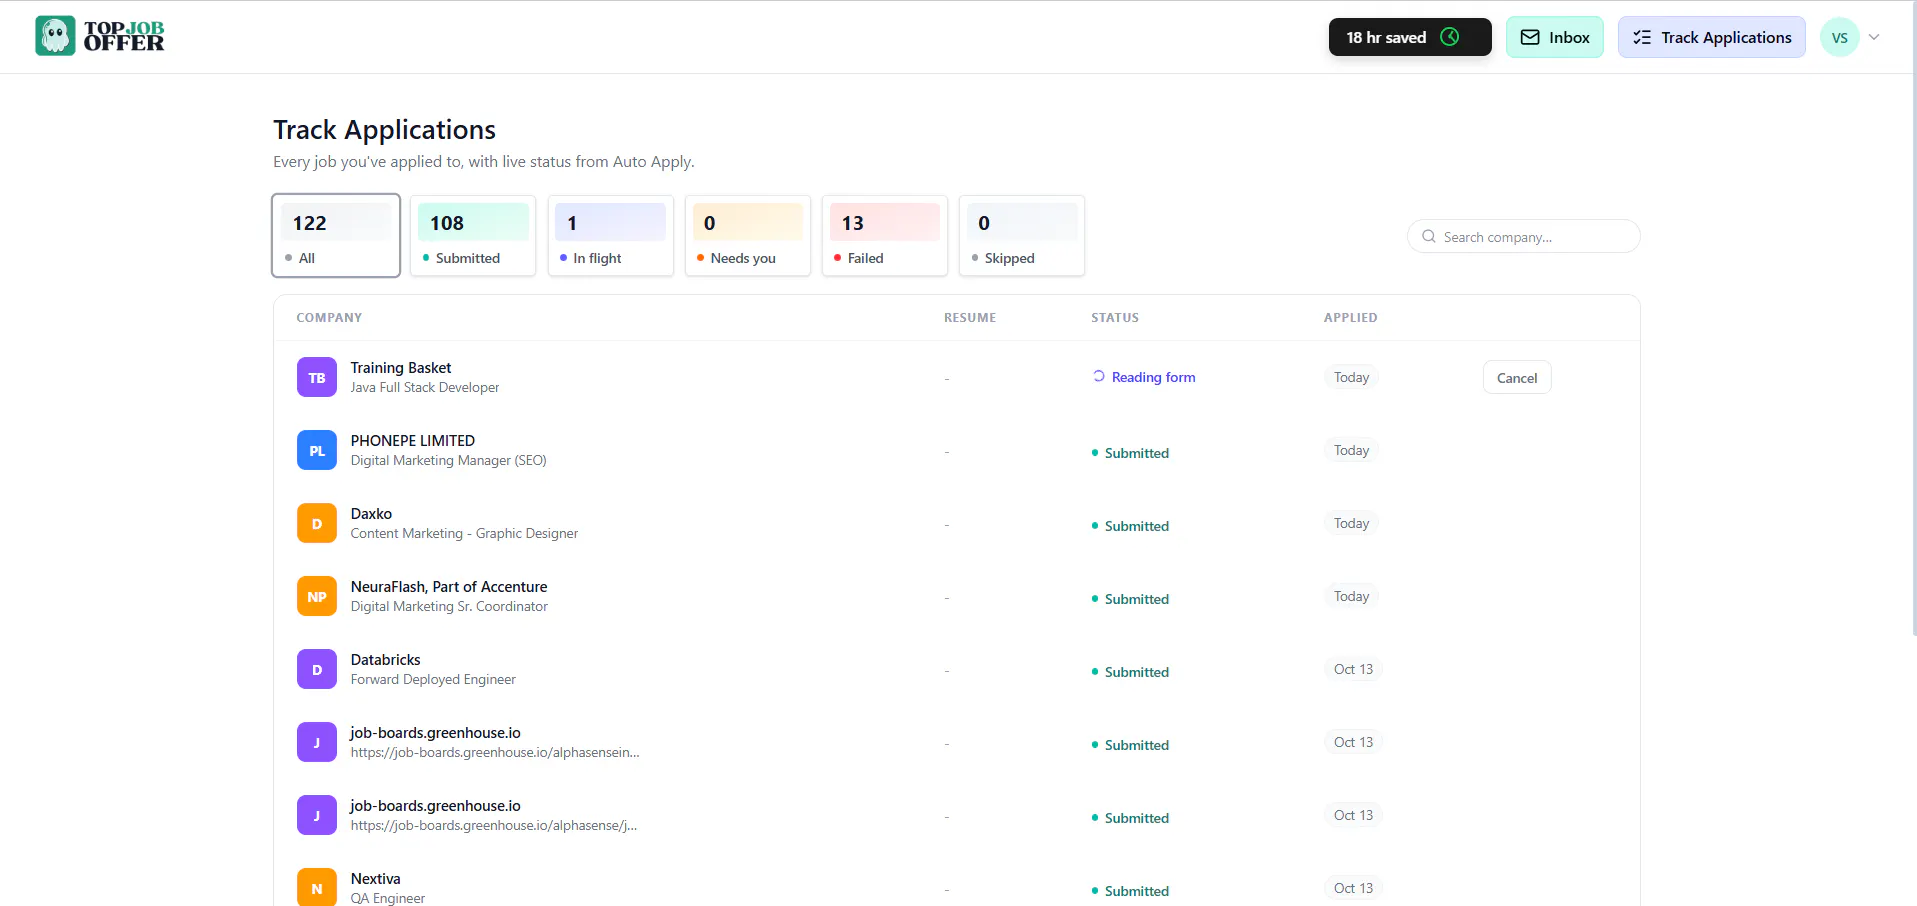Image resolution: width=1917 pixels, height=906 pixels.
Task: Click the Databricks company name
Action: 386,660
